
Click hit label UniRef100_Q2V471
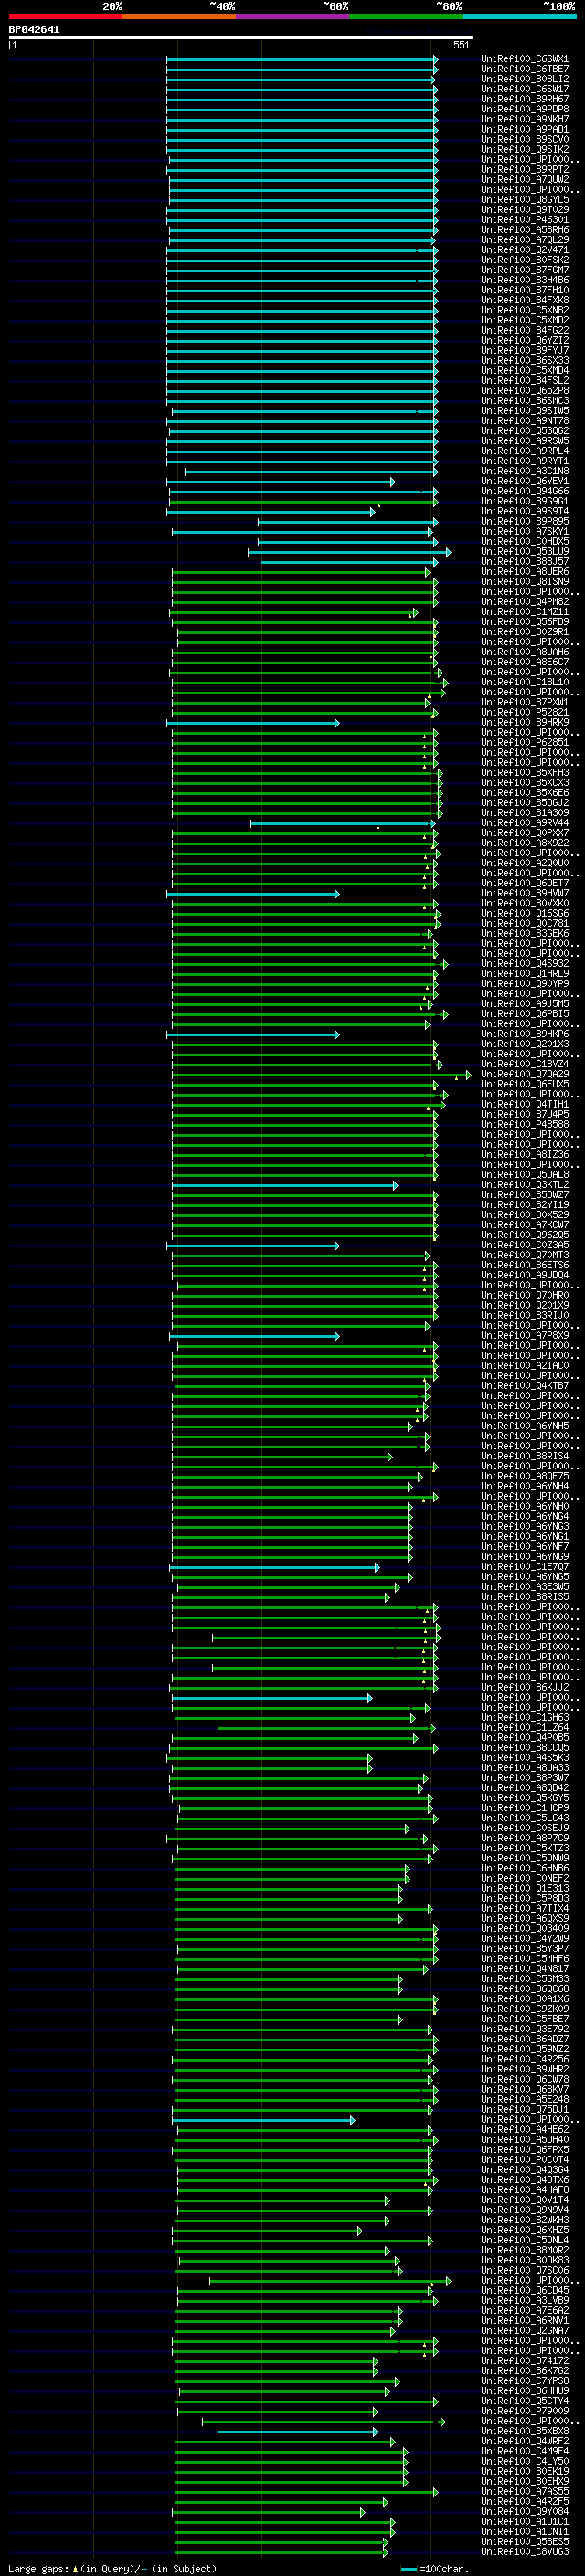tap(524, 250)
